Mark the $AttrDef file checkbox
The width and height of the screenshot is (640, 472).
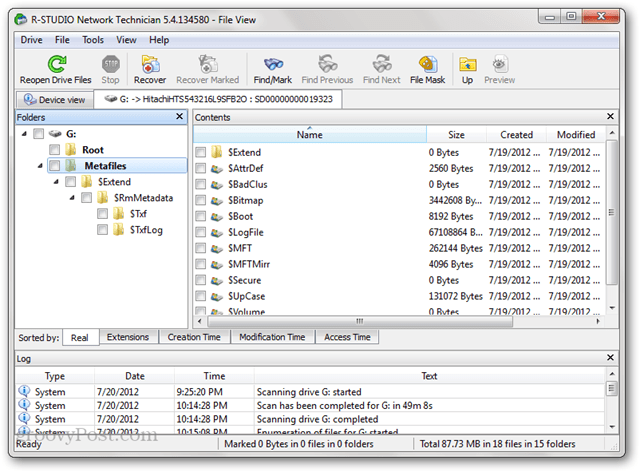pos(200,168)
